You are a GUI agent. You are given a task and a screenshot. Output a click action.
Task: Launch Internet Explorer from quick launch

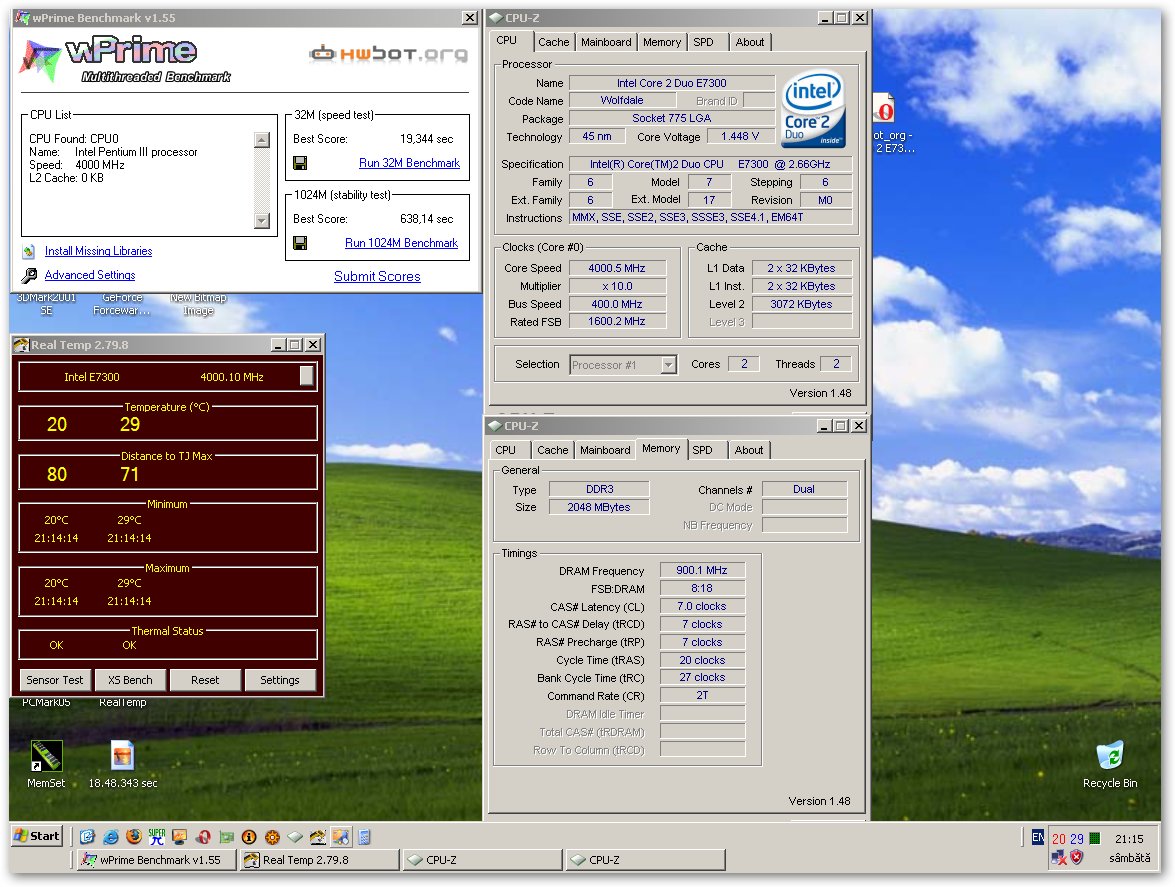click(111, 837)
